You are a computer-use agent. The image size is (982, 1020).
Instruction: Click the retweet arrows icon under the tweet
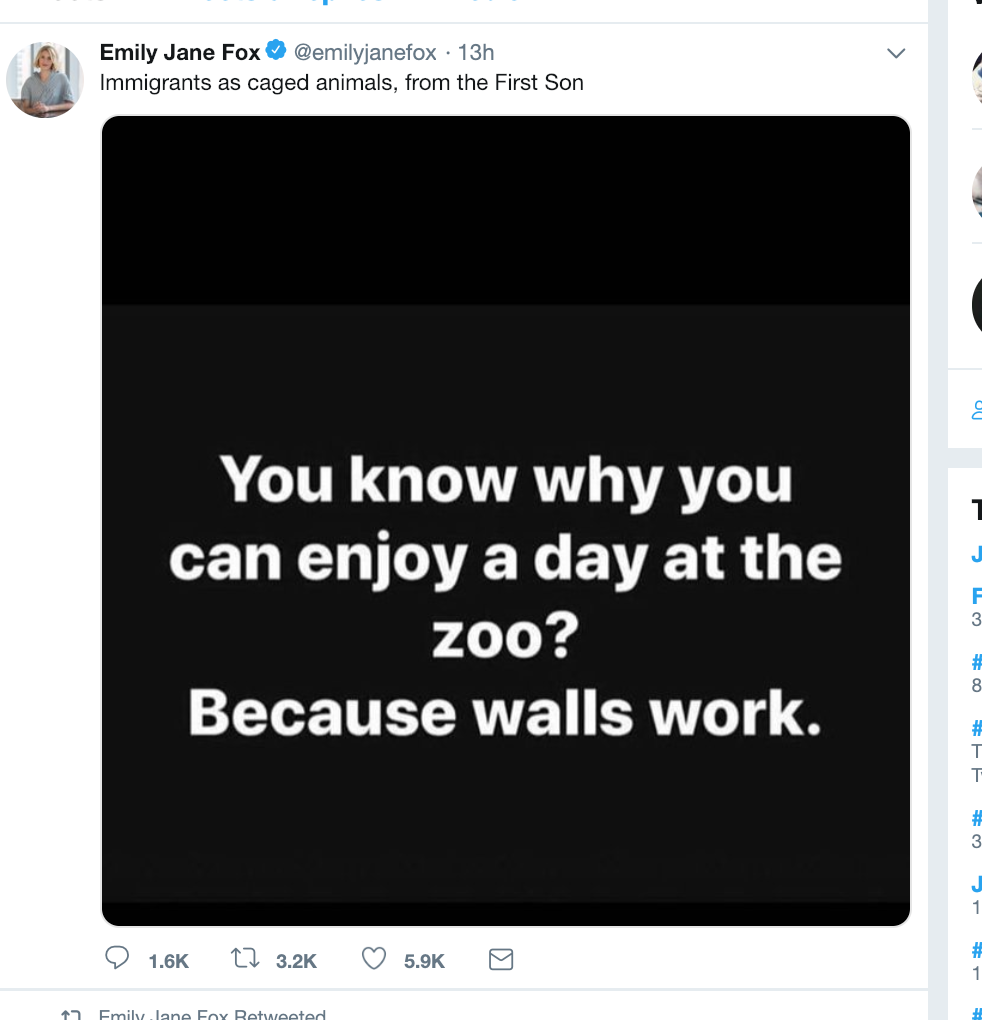point(244,959)
